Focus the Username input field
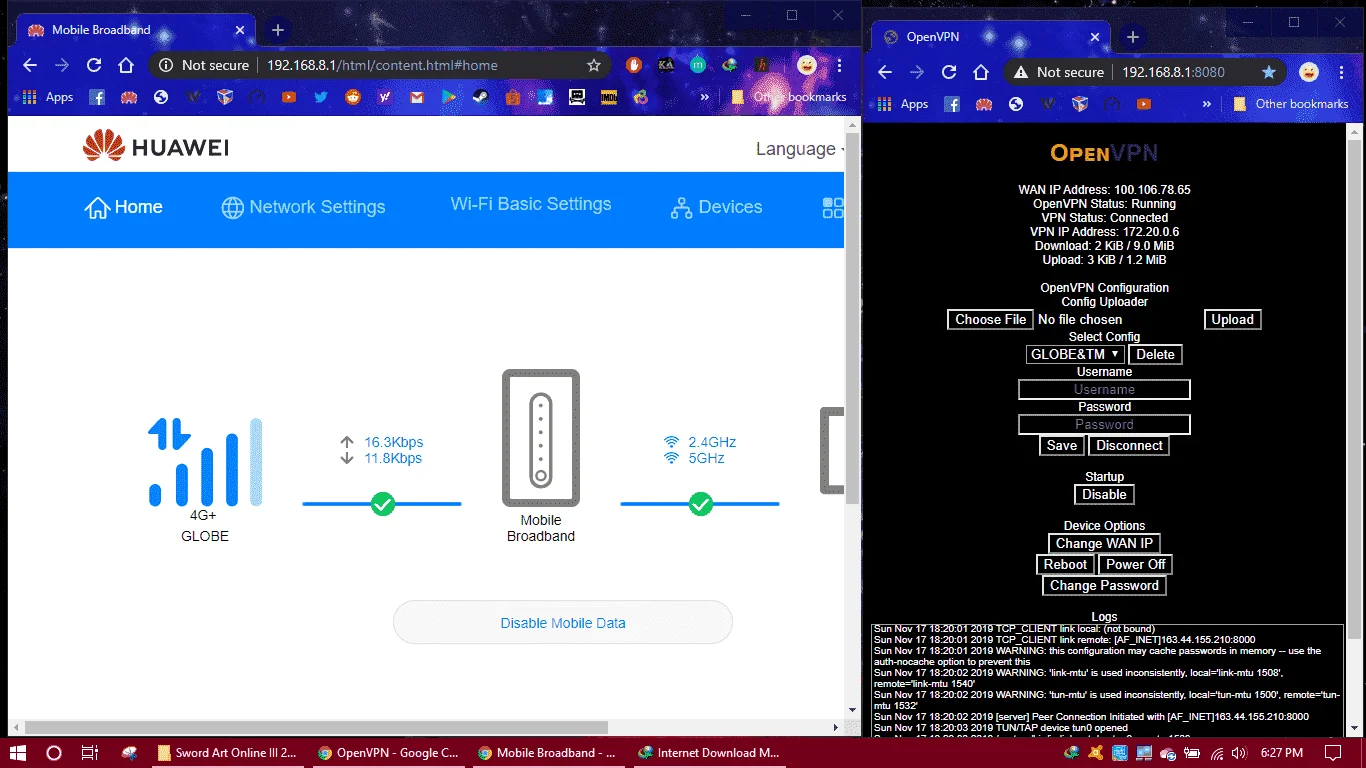1366x768 pixels. tap(1104, 390)
